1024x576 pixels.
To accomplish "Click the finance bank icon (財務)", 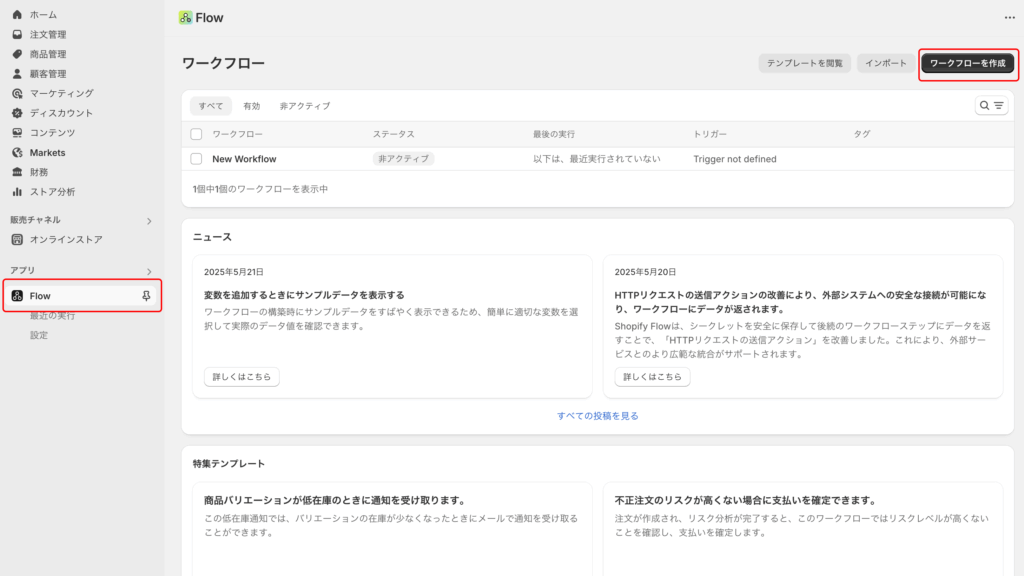I will click(x=17, y=172).
